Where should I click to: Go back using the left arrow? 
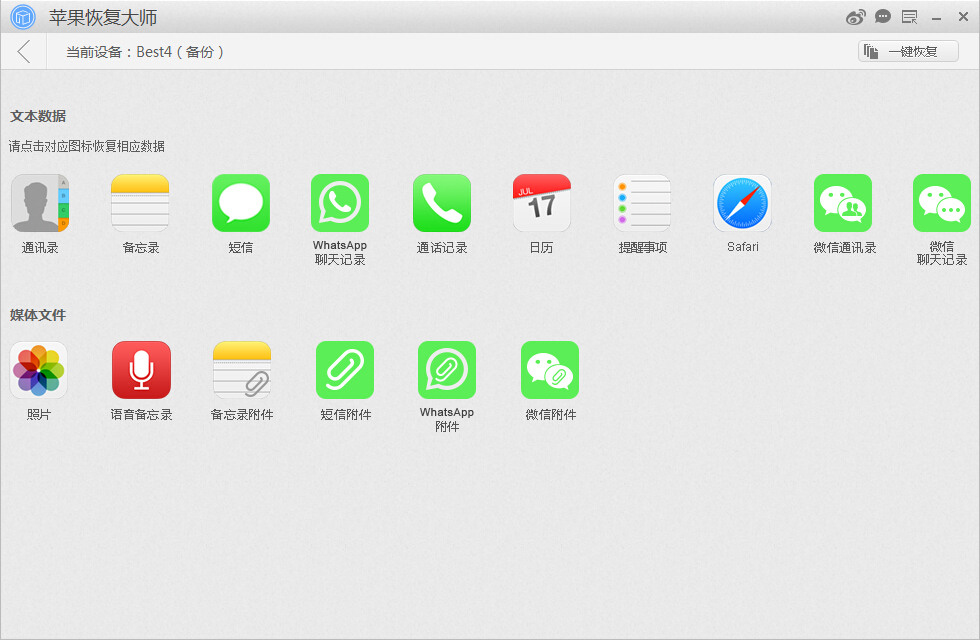[x=24, y=52]
